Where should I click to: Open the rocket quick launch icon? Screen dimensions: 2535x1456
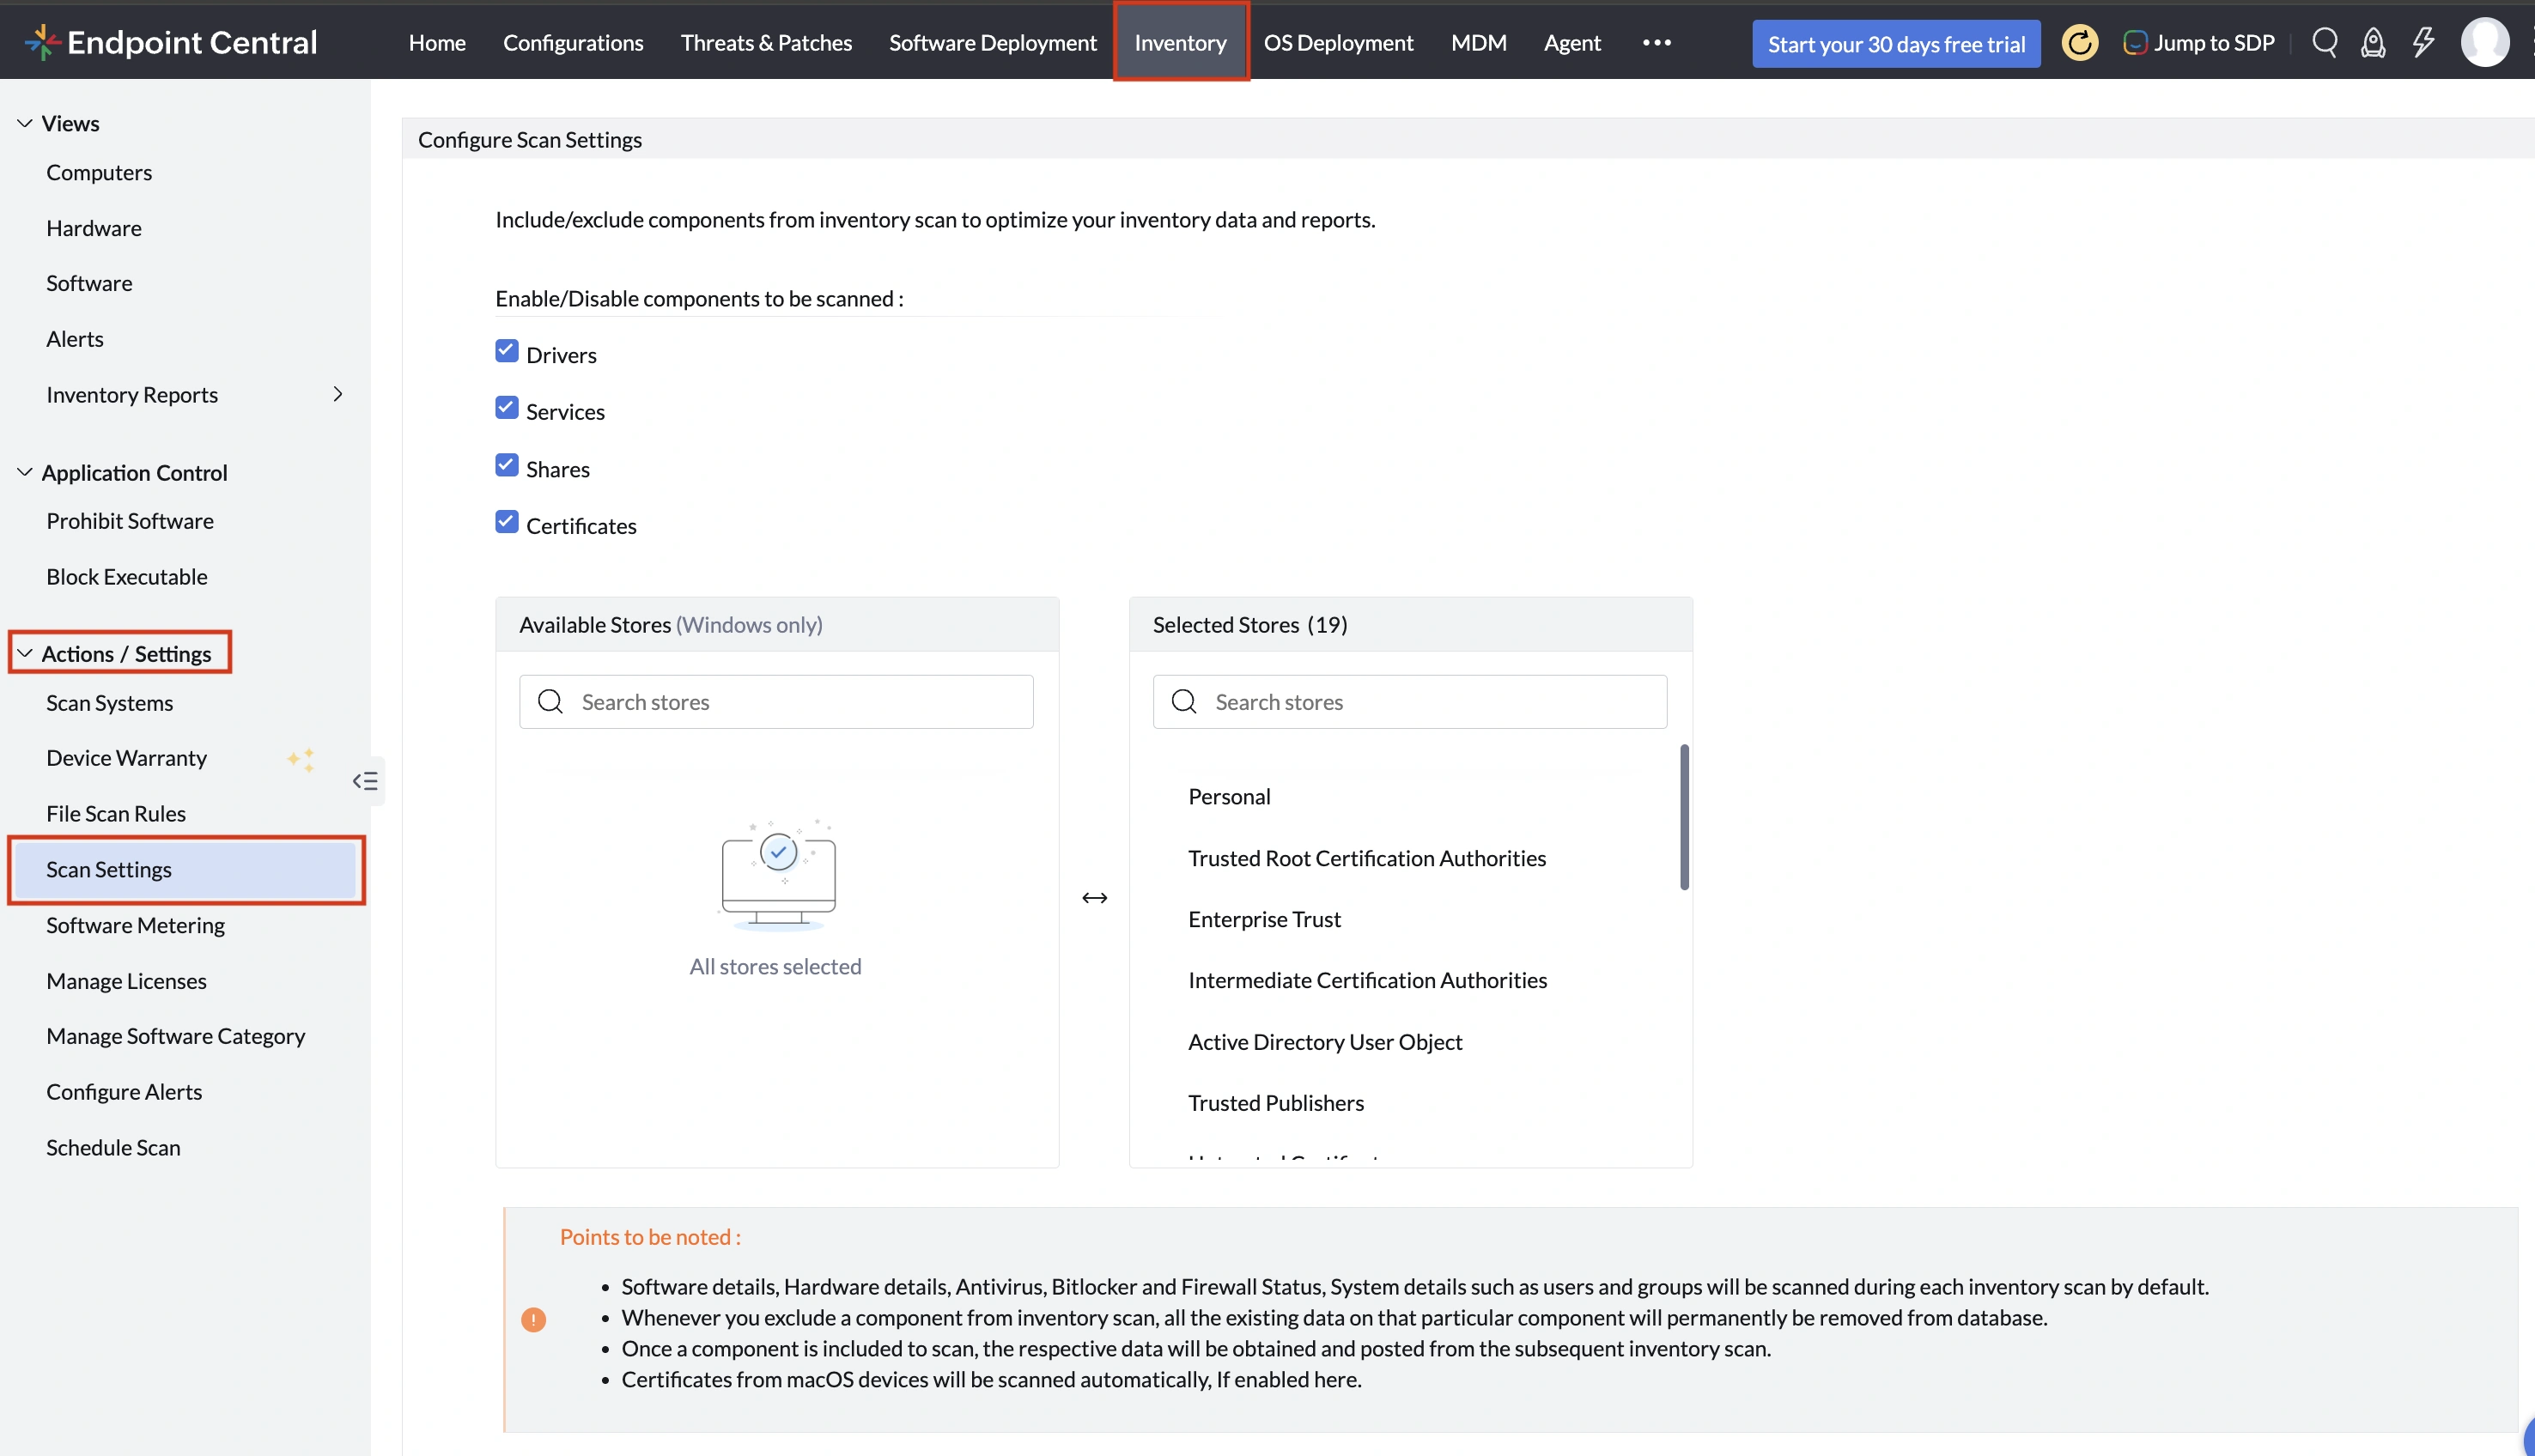[2373, 42]
